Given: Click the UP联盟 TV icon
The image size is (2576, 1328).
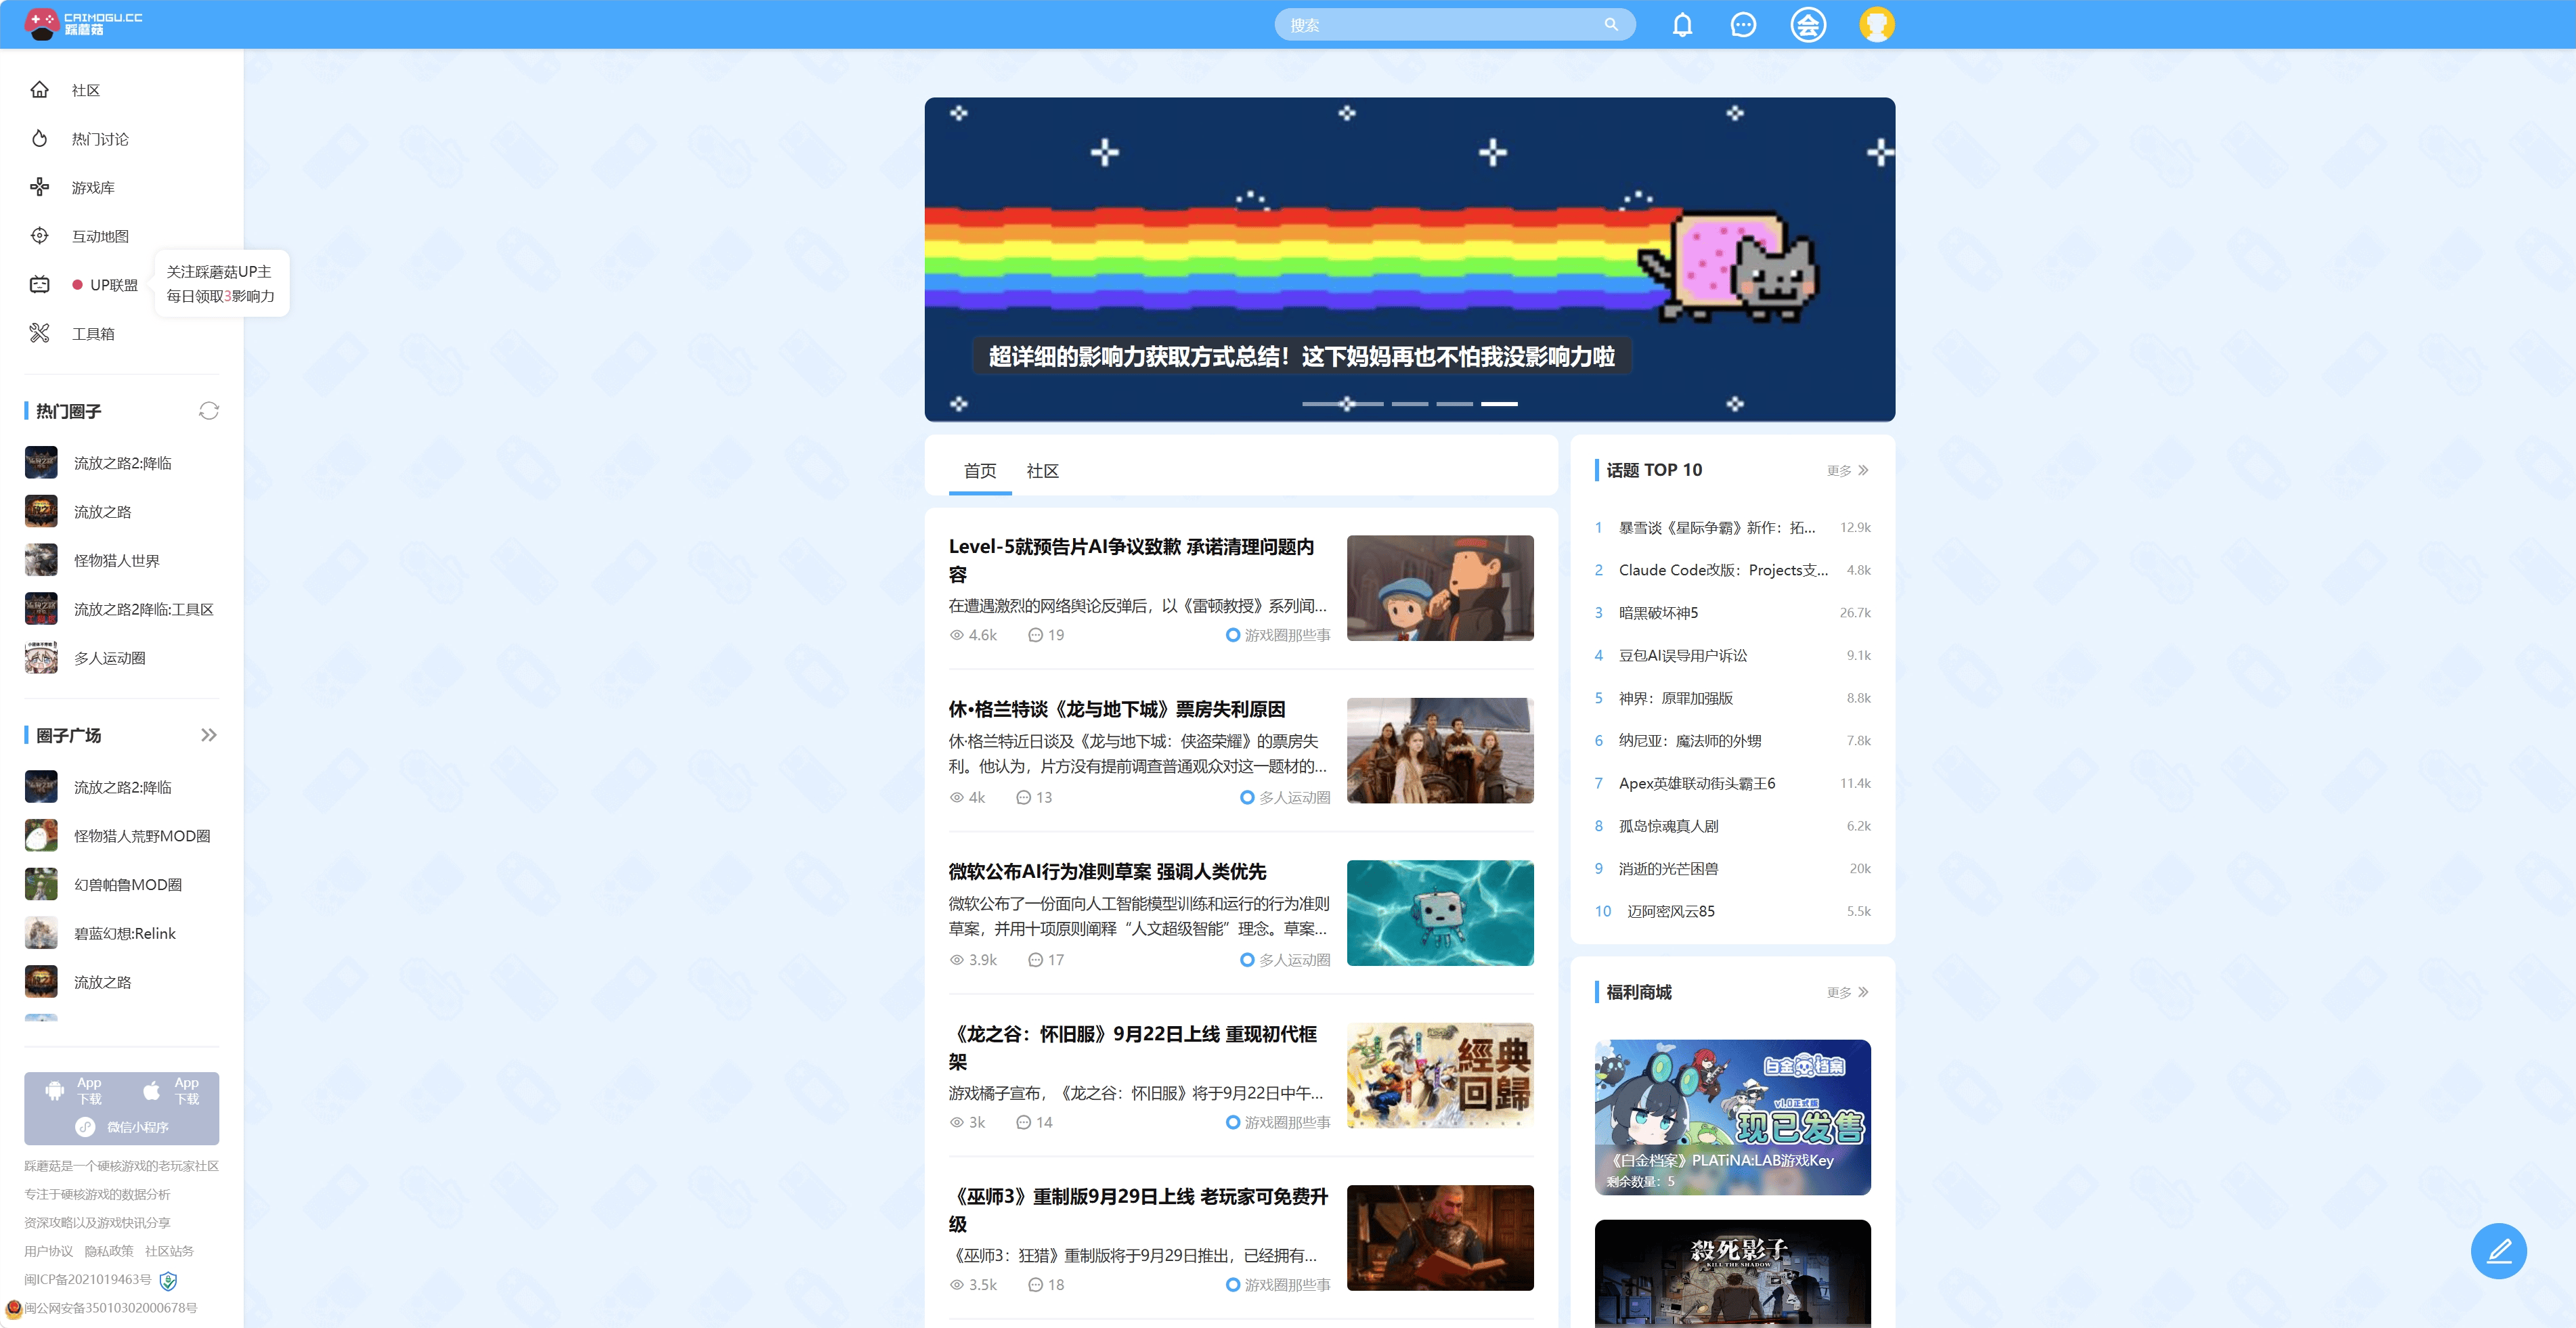Looking at the screenshot, I should click(x=40, y=285).
